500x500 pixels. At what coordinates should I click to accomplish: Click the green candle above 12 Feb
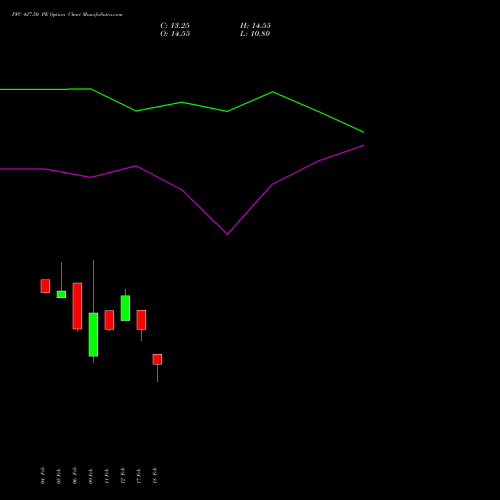(x=125, y=308)
